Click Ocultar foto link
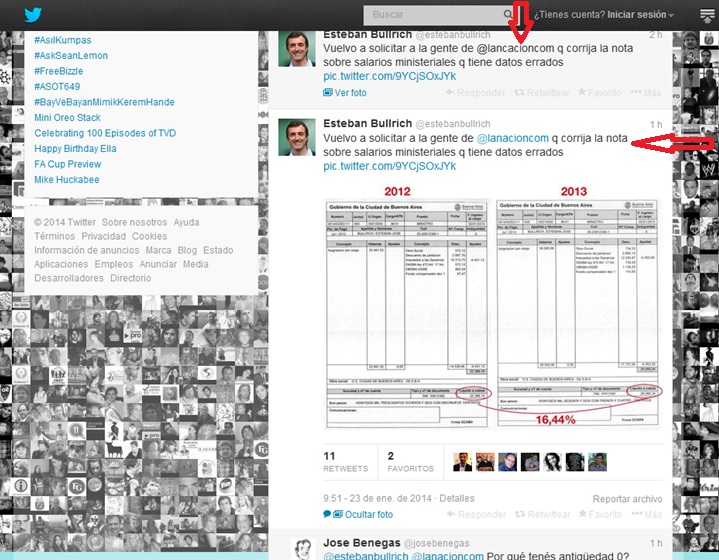This screenshot has width=719, height=560. pos(369,514)
